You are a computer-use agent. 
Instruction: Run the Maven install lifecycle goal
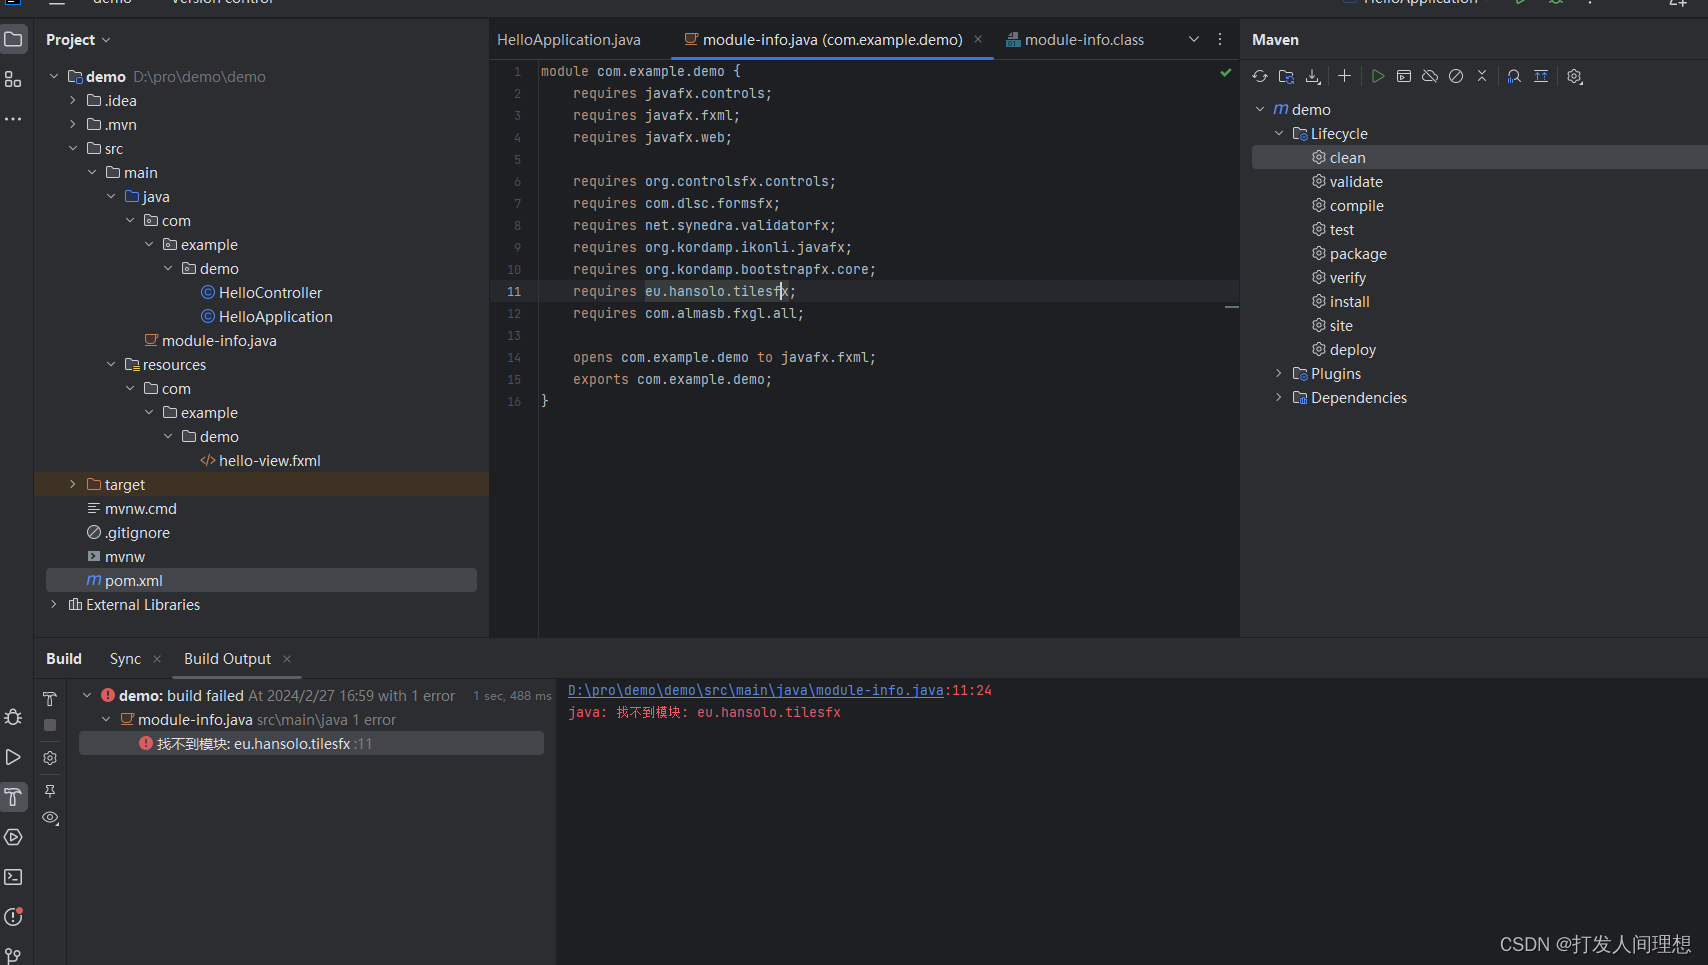[1348, 301]
